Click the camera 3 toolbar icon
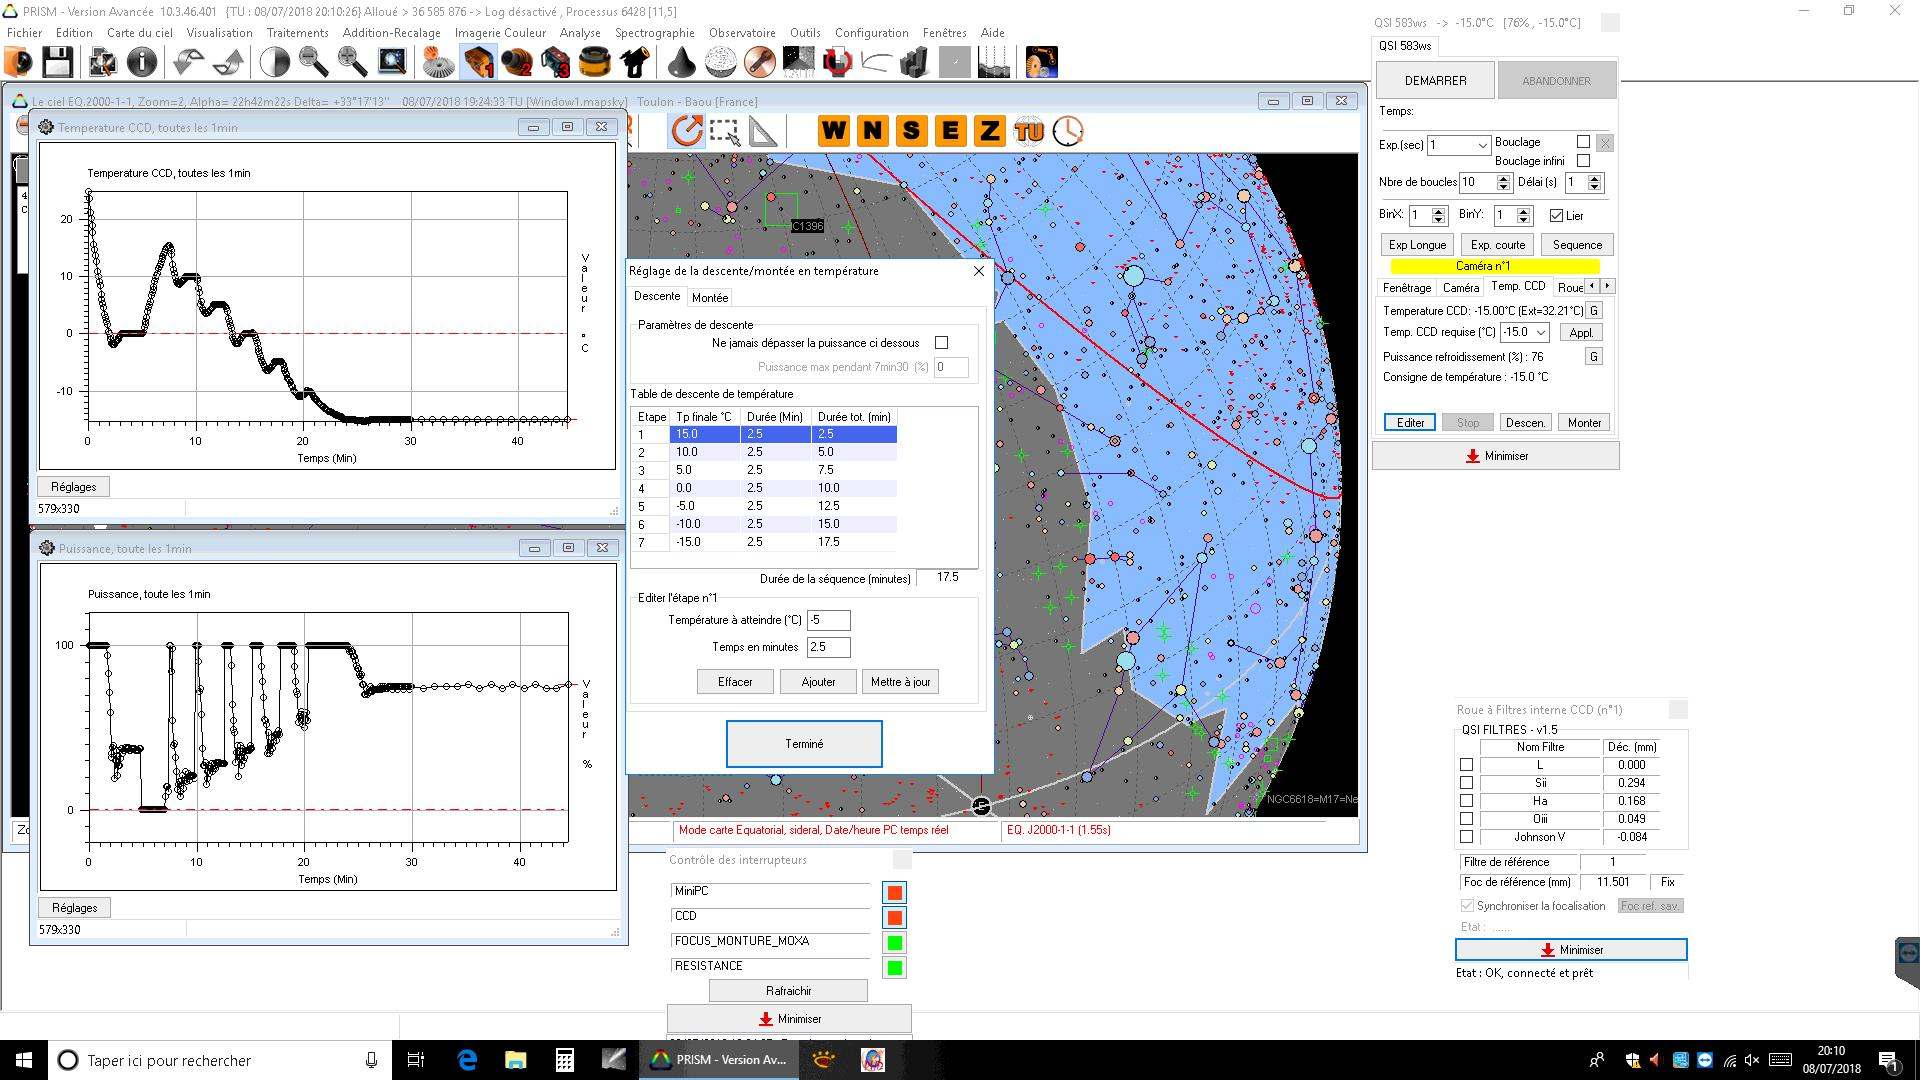The height and width of the screenshot is (1080, 1920). coord(556,62)
